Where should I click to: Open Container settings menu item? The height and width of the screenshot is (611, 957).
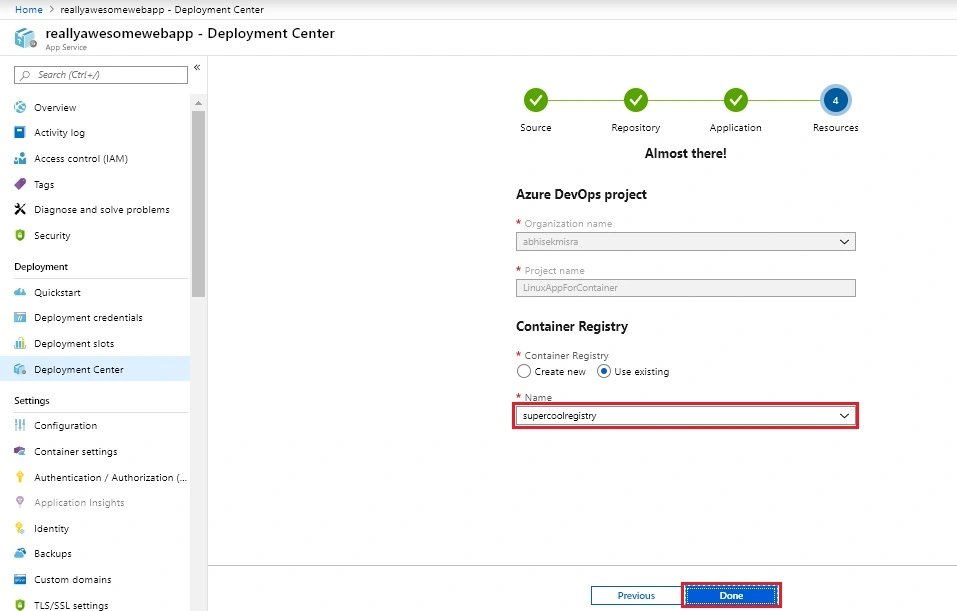point(76,452)
